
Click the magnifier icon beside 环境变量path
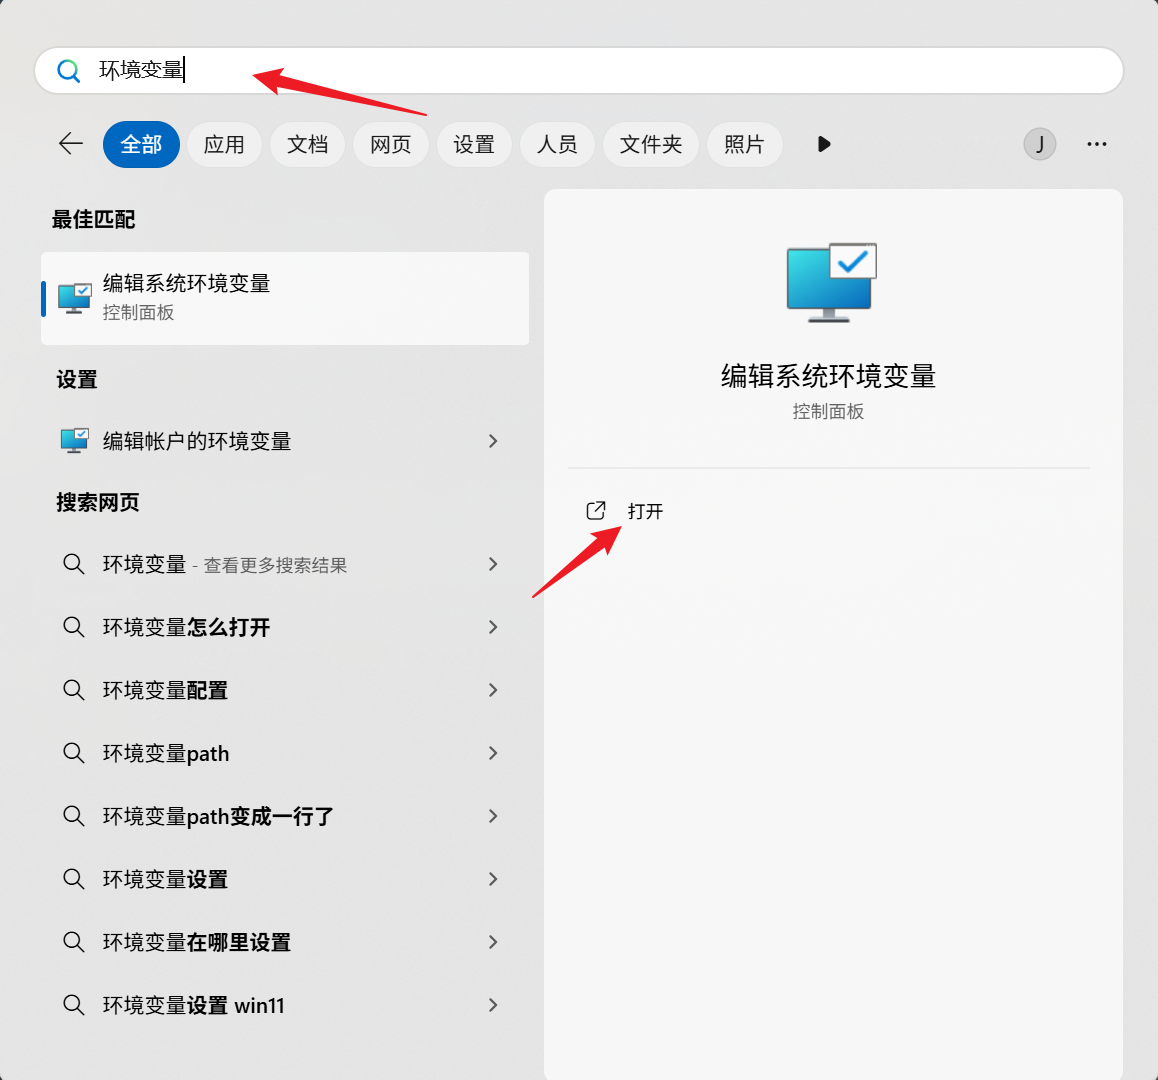point(73,753)
